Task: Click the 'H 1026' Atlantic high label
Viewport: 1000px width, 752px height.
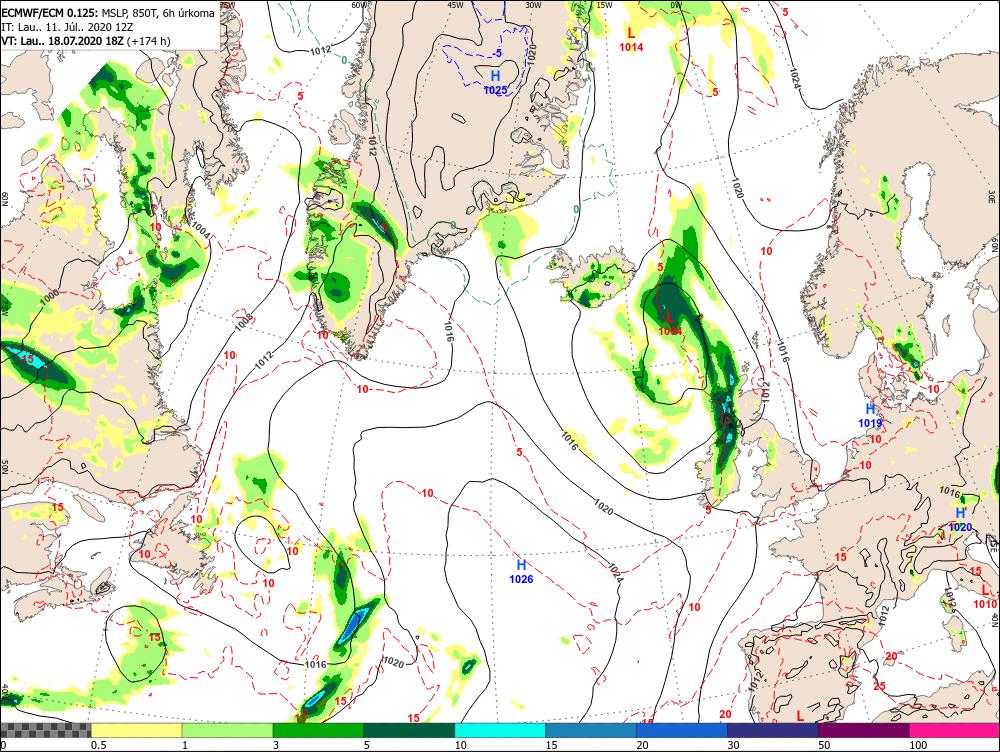Action: tap(521, 571)
